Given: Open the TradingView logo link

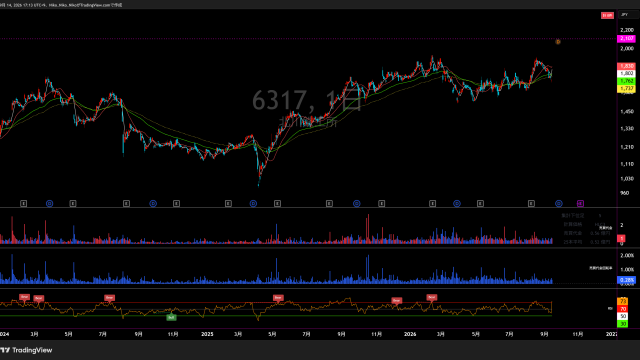Looking at the screenshot, I should point(27,350).
